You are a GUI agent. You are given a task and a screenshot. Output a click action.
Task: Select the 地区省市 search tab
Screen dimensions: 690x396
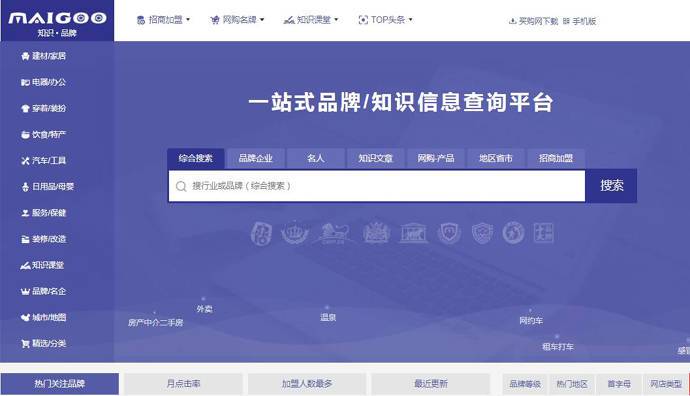tap(496, 158)
